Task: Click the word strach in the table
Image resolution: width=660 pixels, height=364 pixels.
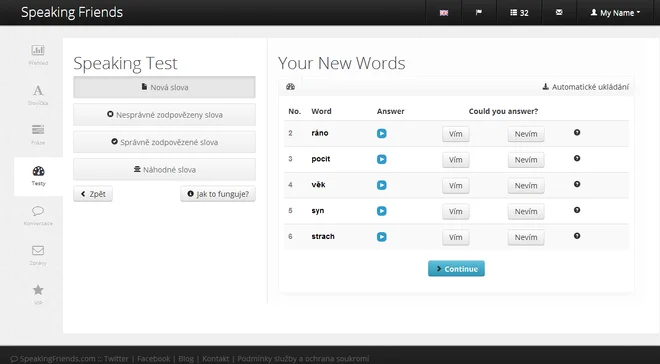Action: [323, 236]
